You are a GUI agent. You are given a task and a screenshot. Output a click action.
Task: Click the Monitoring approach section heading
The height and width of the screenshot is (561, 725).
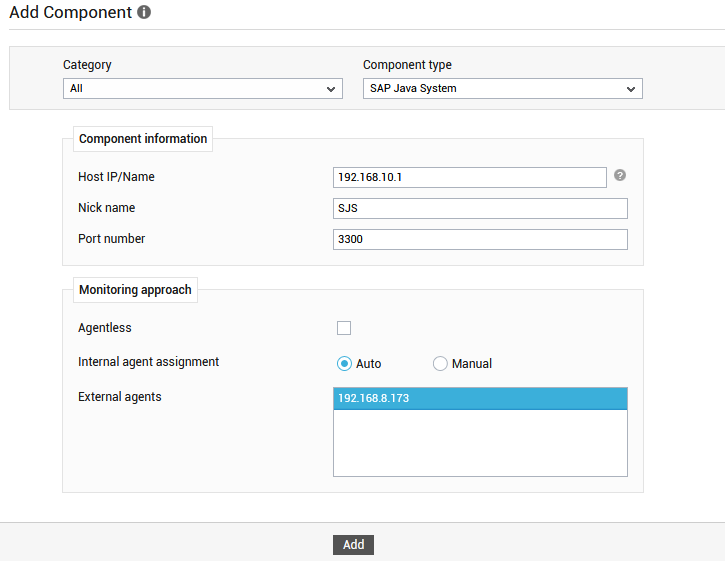[135, 290]
